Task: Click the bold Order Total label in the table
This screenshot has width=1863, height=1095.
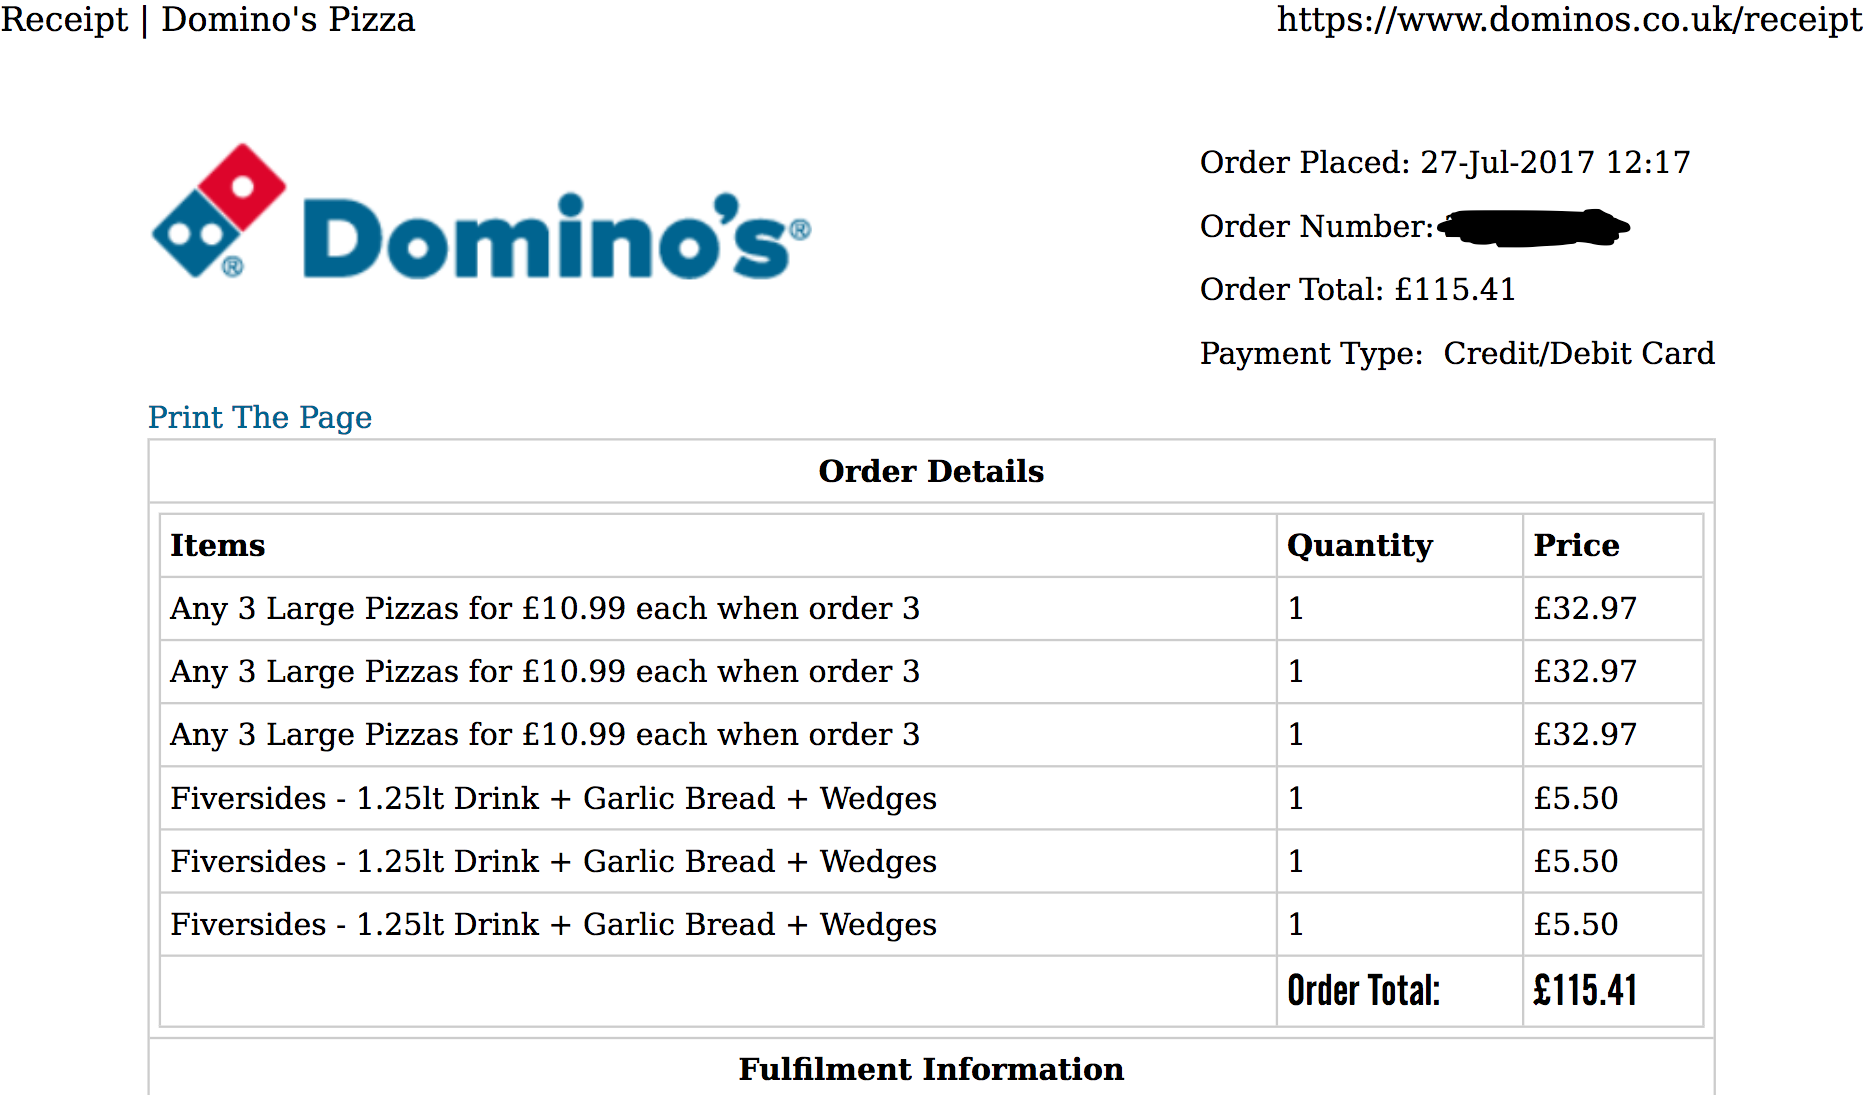Action: (1364, 991)
